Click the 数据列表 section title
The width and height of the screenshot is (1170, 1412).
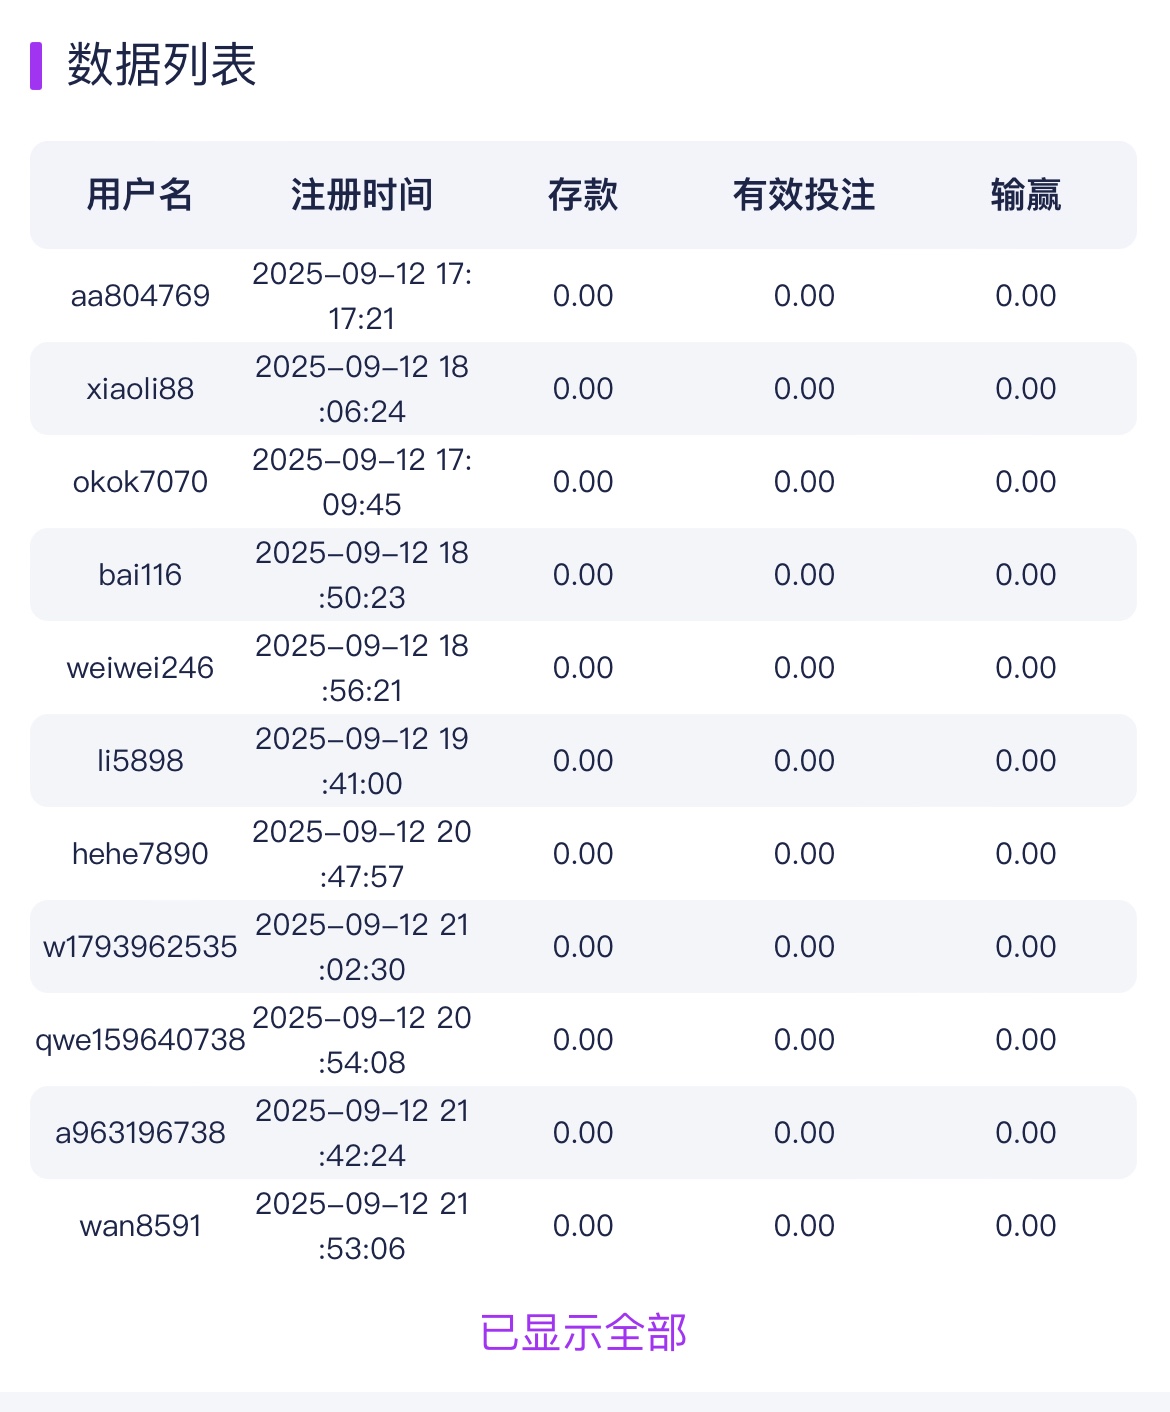click(x=162, y=66)
